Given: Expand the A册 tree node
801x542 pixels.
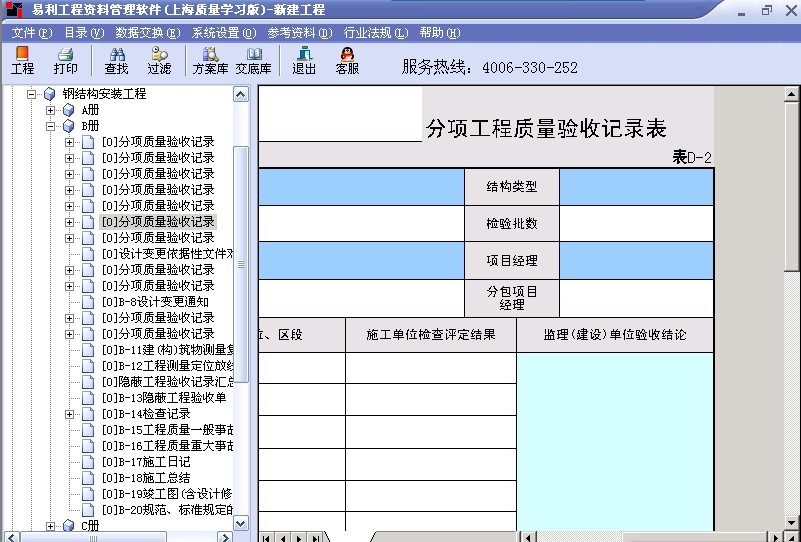Looking at the screenshot, I should 51,110.
